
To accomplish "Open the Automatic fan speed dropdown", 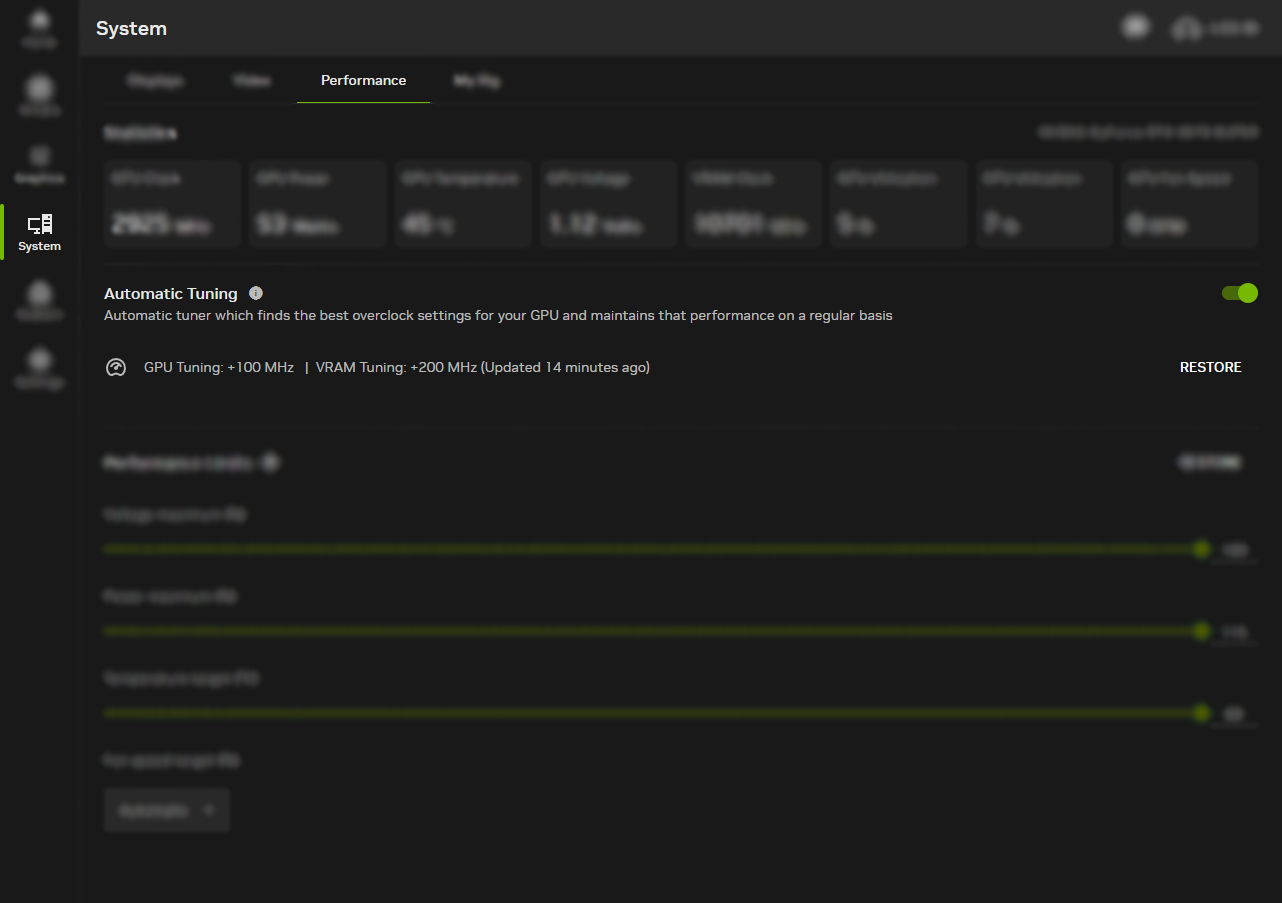I will coord(167,810).
